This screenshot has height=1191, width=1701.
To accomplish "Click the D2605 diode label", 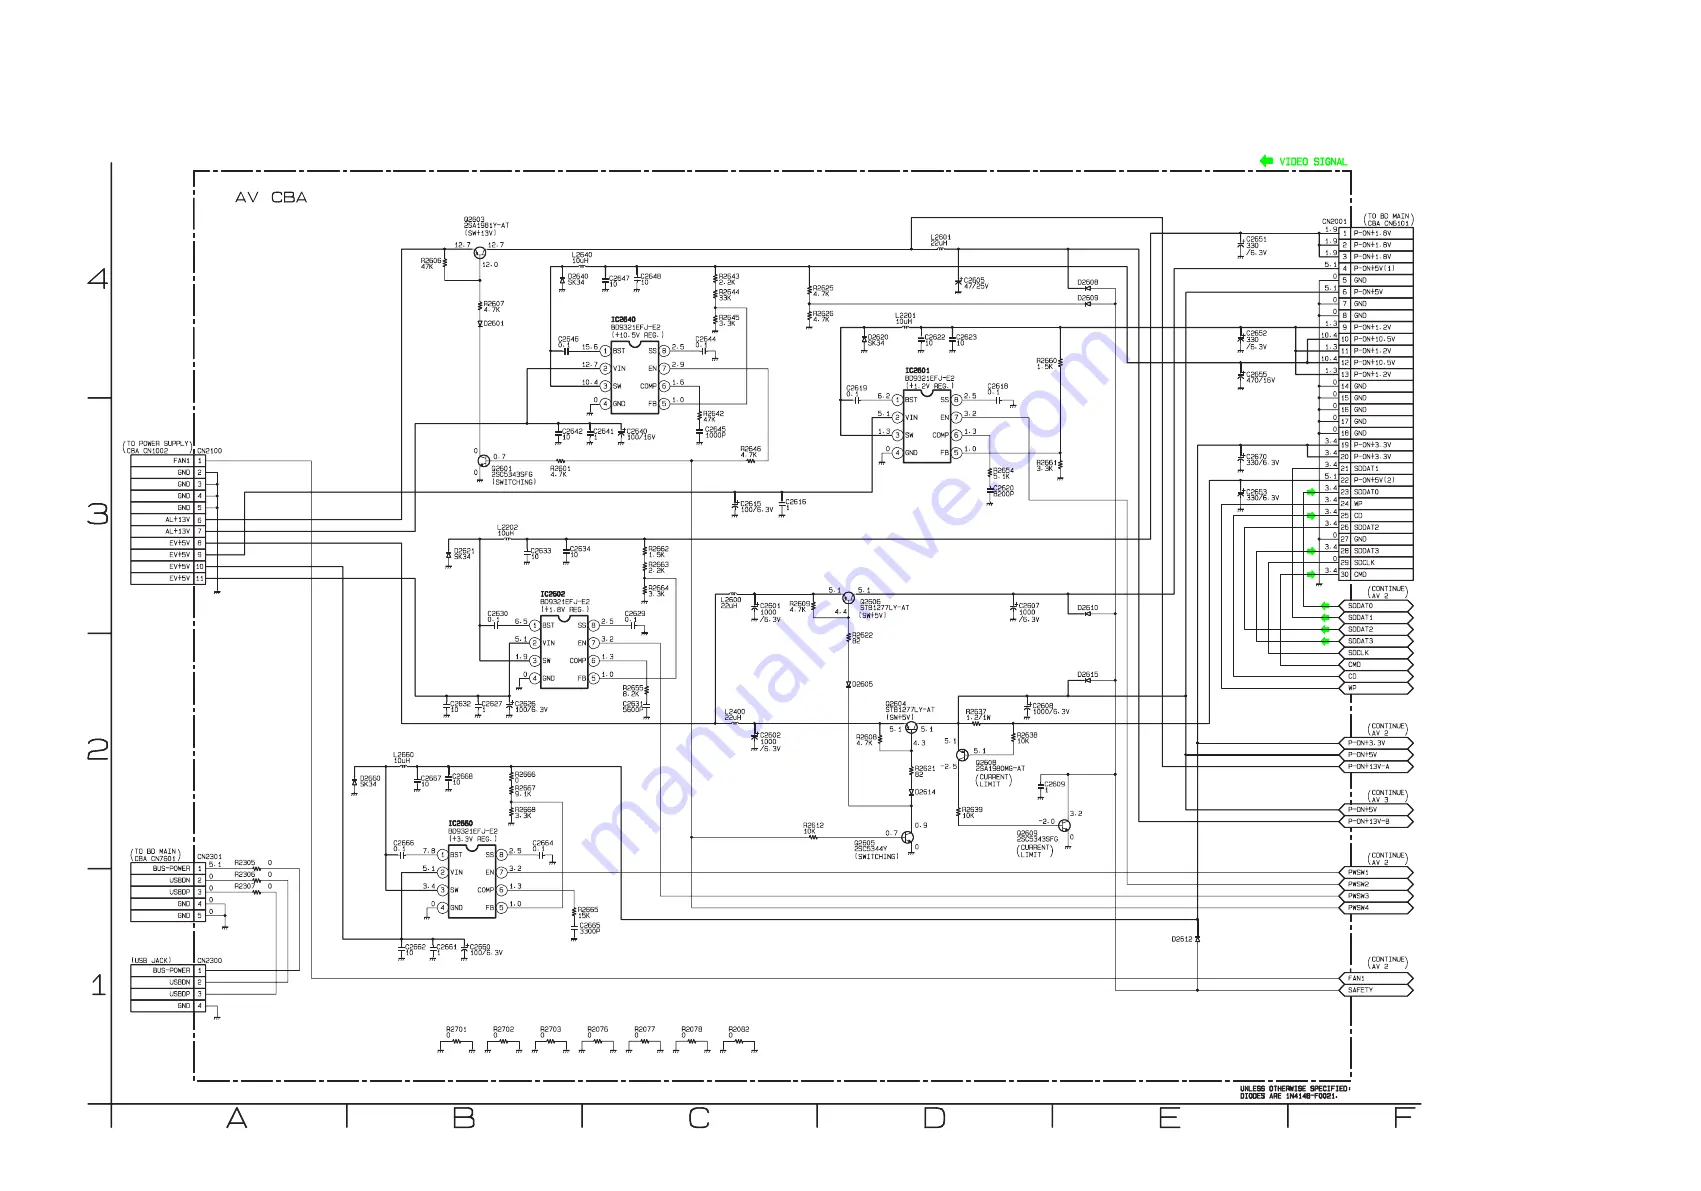I will tap(863, 684).
